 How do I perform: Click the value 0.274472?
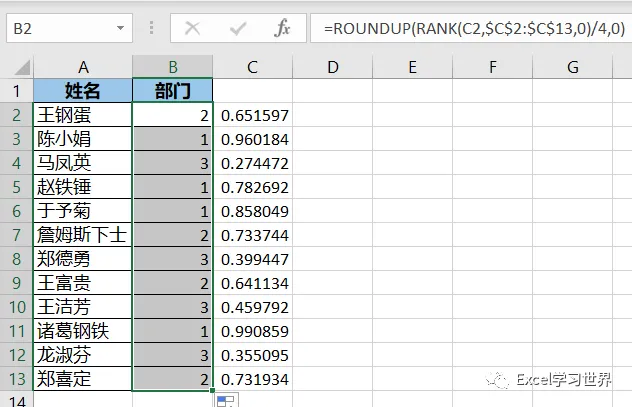(253, 163)
